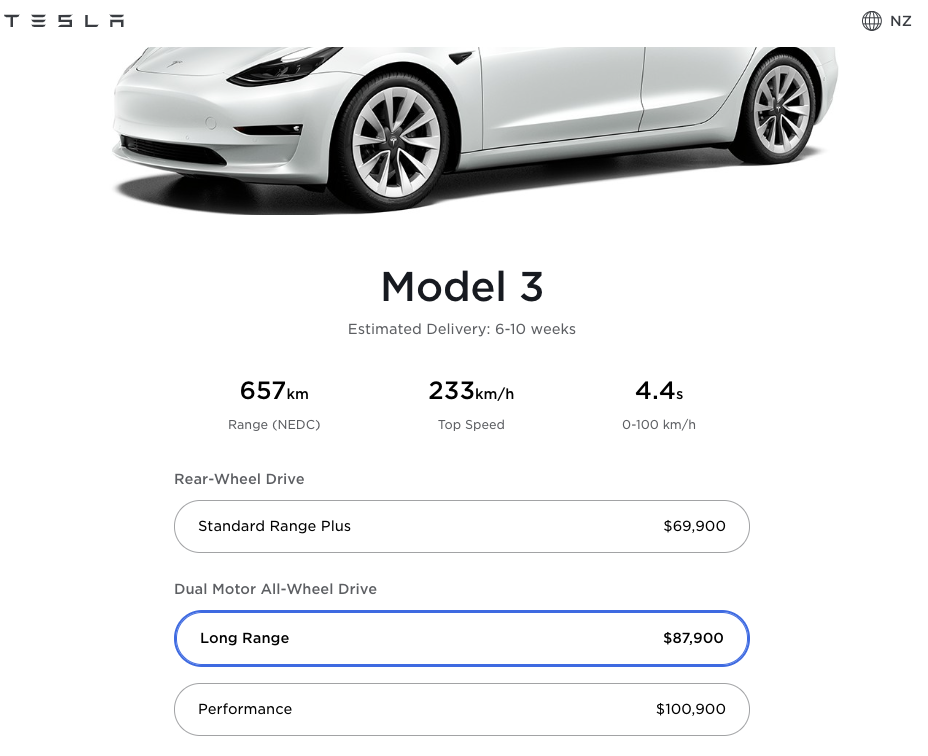This screenshot has width=928, height=756.
Task: Open the globe region selector icon
Action: pyautogui.click(x=871, y=21)
